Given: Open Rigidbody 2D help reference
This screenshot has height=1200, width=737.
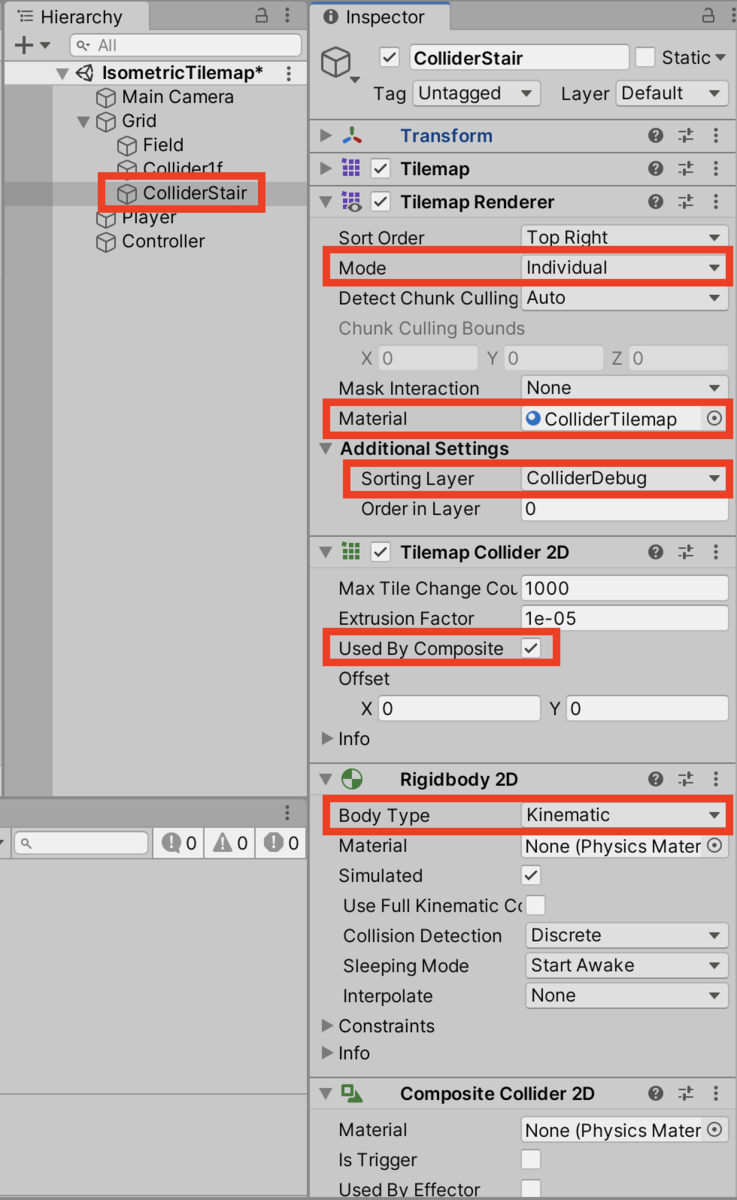Looking at the screenshot, I should click(x=656, y=779).
